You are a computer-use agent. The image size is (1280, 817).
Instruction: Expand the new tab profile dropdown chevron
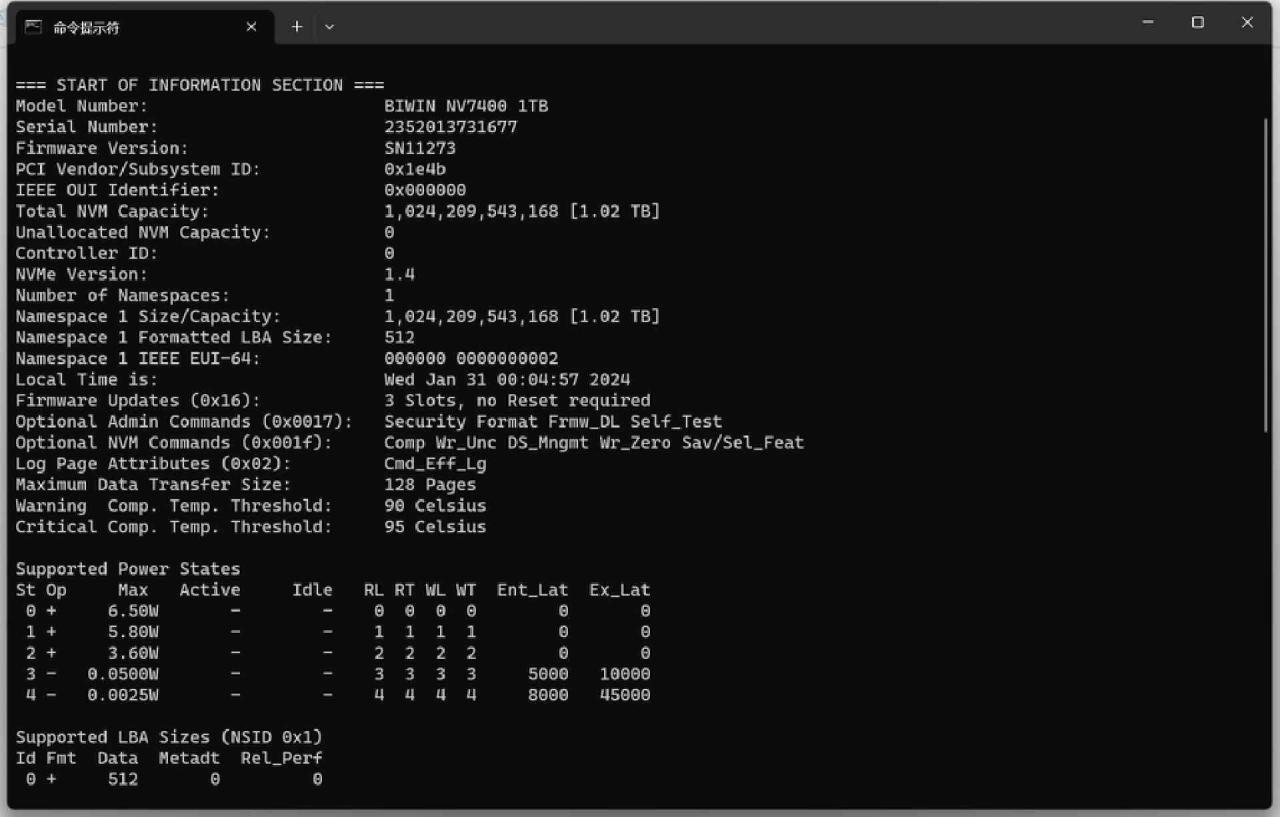coord(329,27)
